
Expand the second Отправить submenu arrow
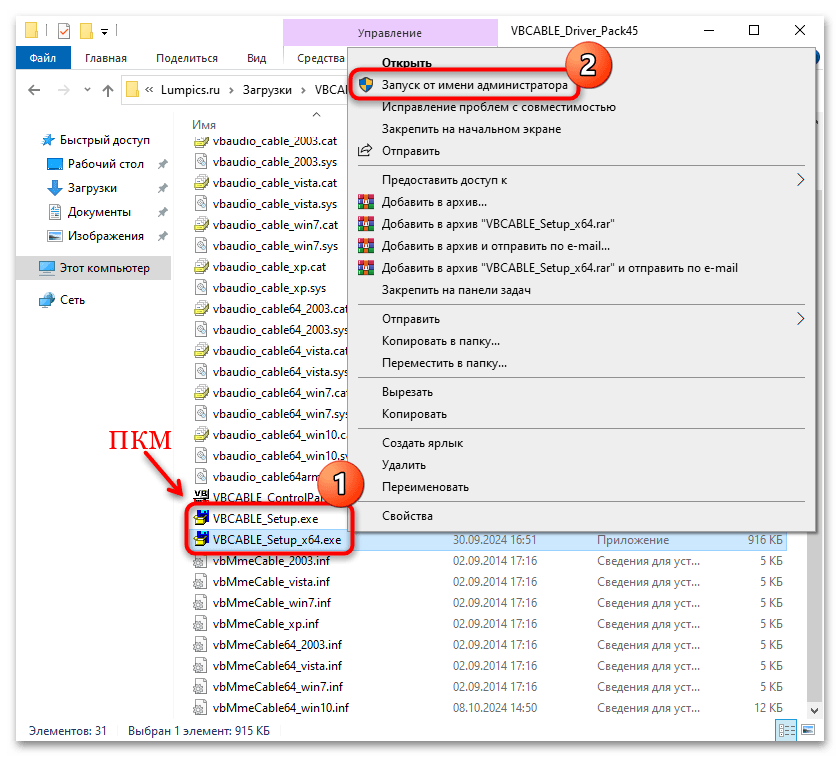(800, 319)
